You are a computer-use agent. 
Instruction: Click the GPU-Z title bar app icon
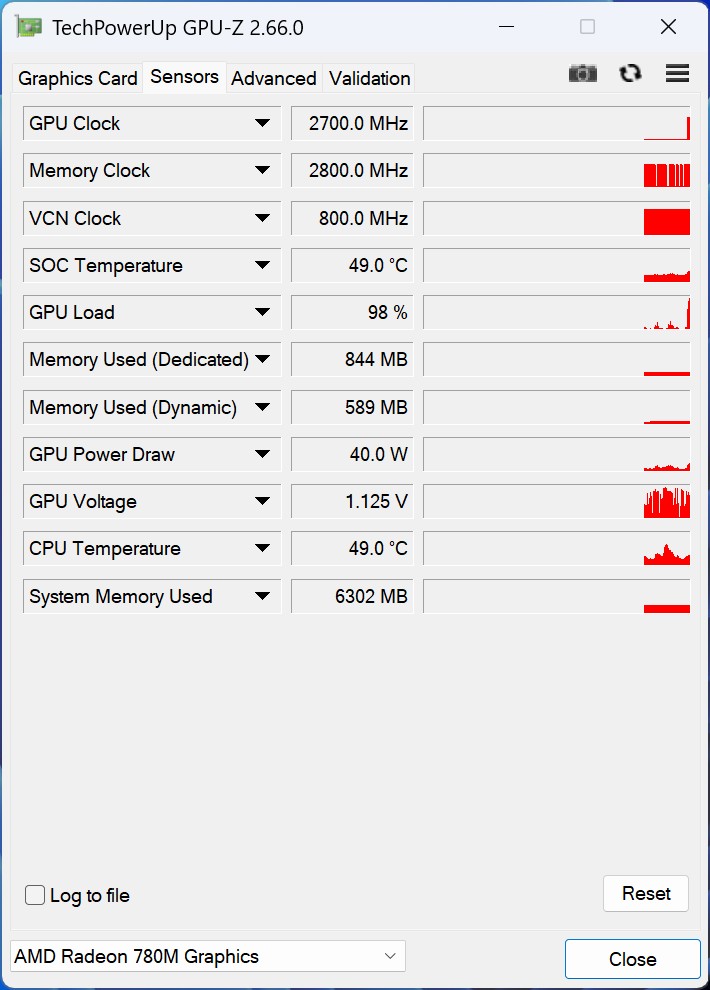(x=28, y=27)
